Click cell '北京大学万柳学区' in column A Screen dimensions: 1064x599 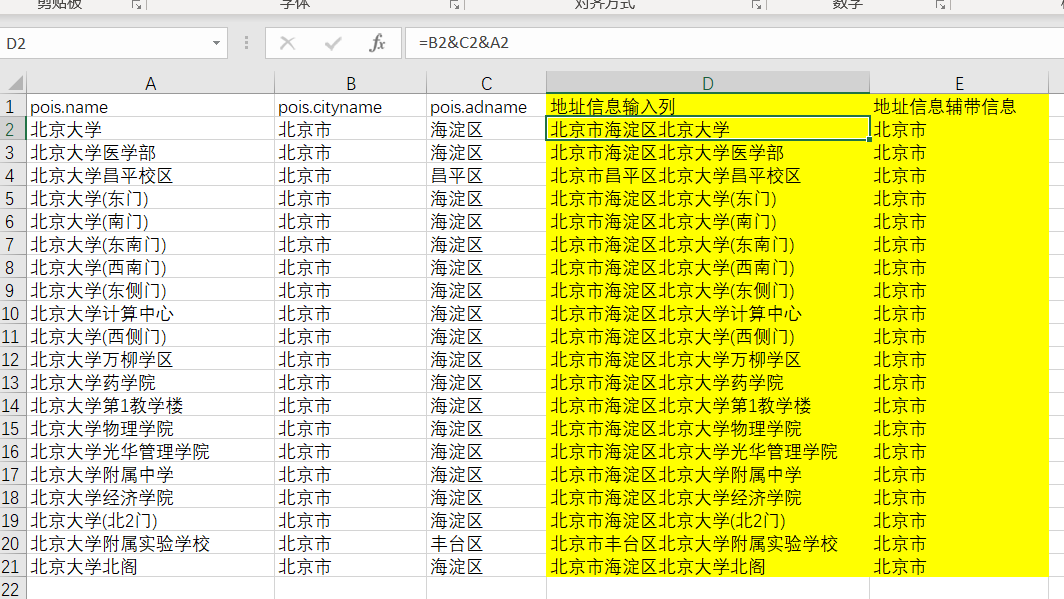tap(151, 360)
